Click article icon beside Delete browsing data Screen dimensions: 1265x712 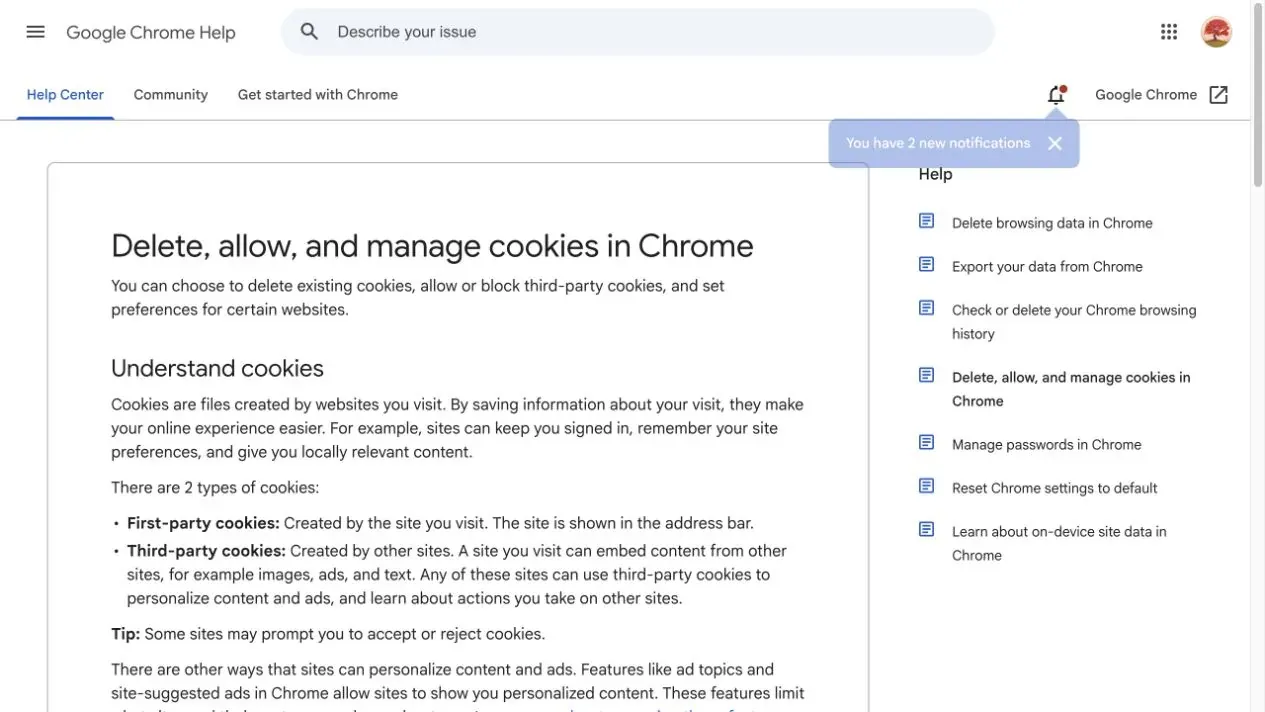point(927,221)
